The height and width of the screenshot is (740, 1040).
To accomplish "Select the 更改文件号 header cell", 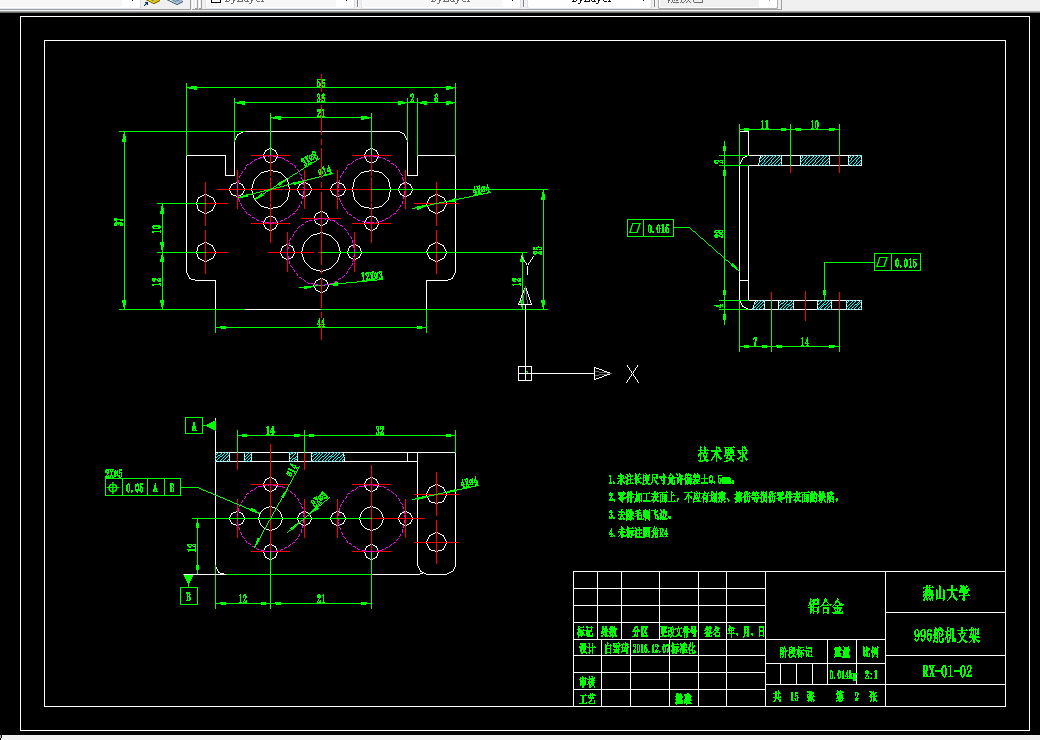I will 679,632.
